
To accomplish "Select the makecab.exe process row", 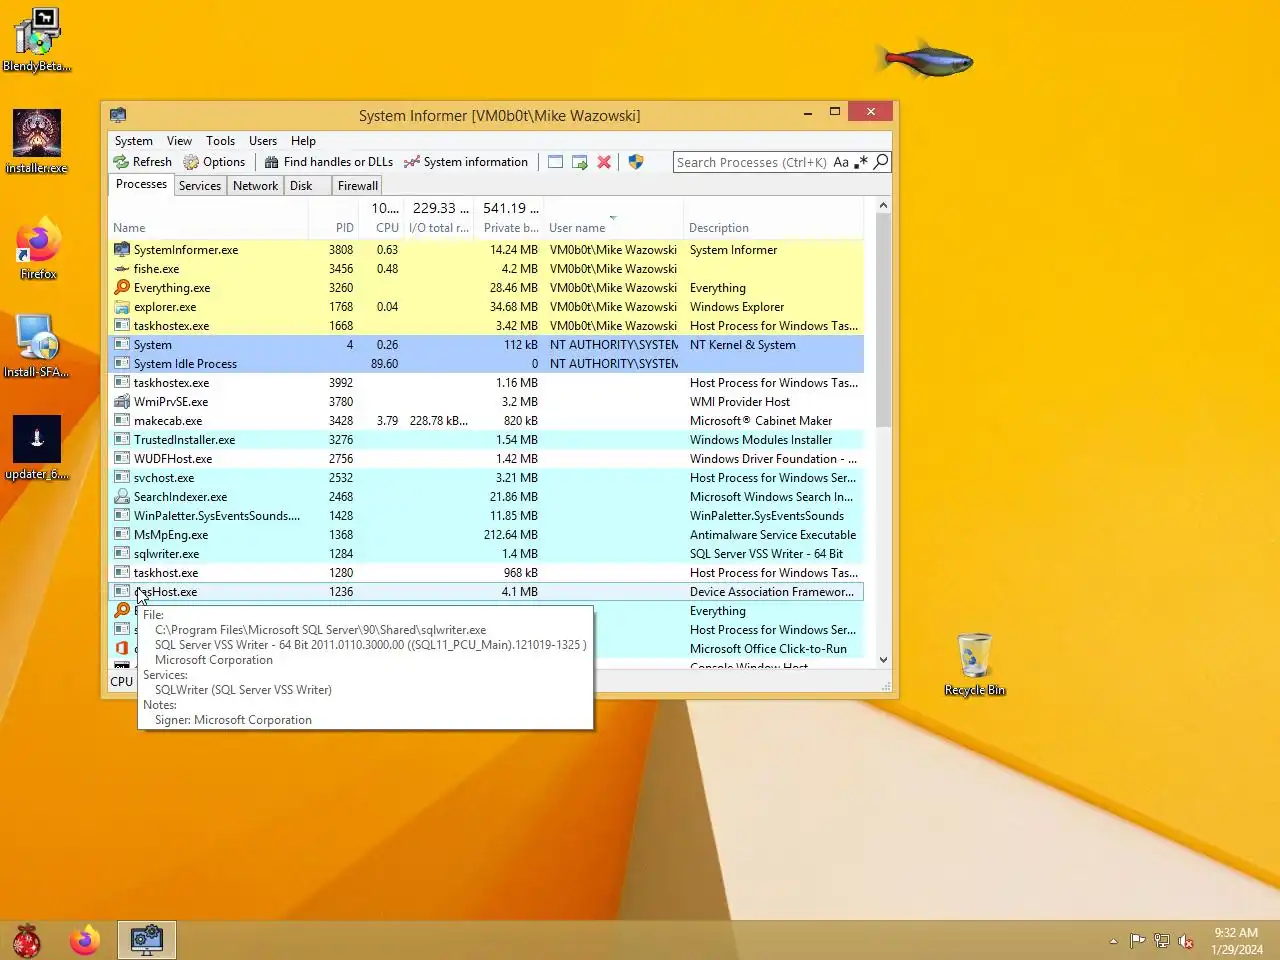I will 486,421.
